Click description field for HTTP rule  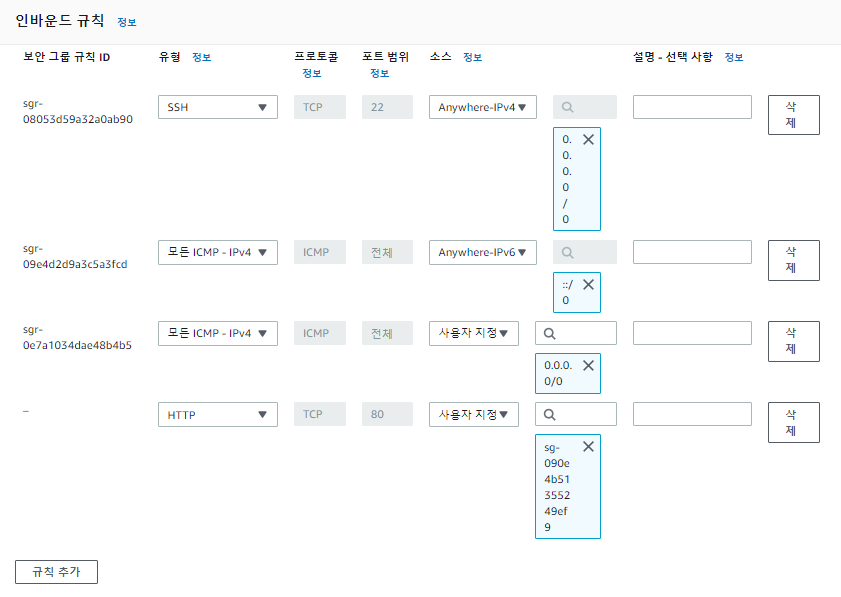pos(692,414)
